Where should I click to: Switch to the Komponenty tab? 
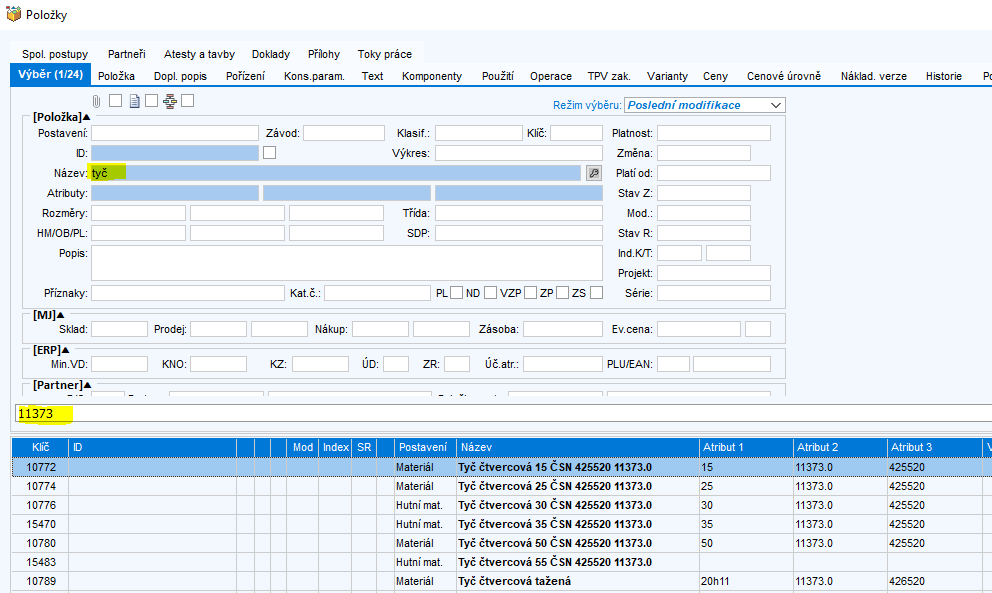click(432, 76)
